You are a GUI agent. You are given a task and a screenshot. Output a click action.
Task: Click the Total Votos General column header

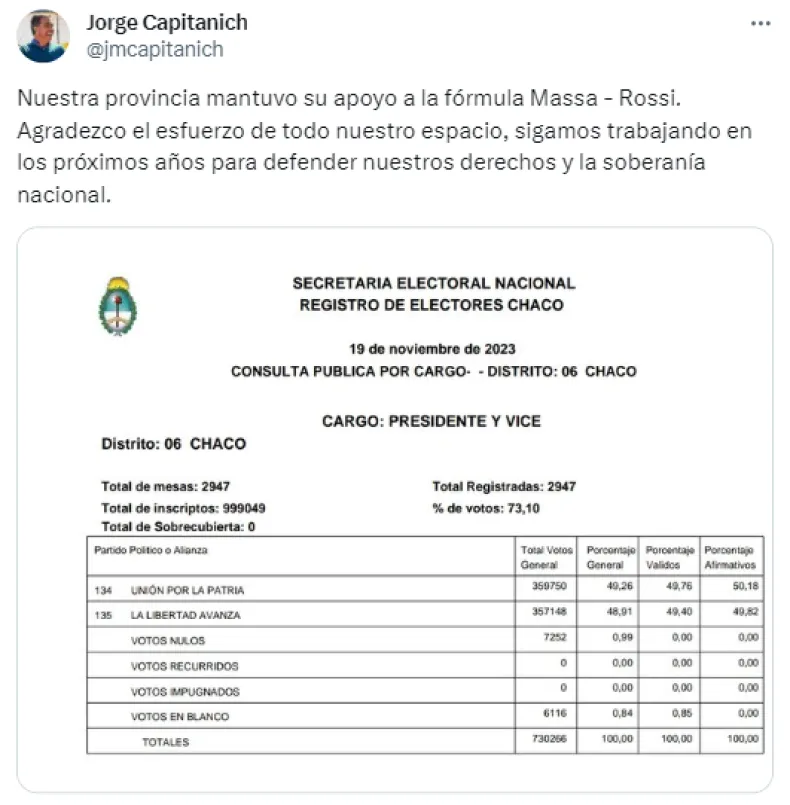click(545, 558)
